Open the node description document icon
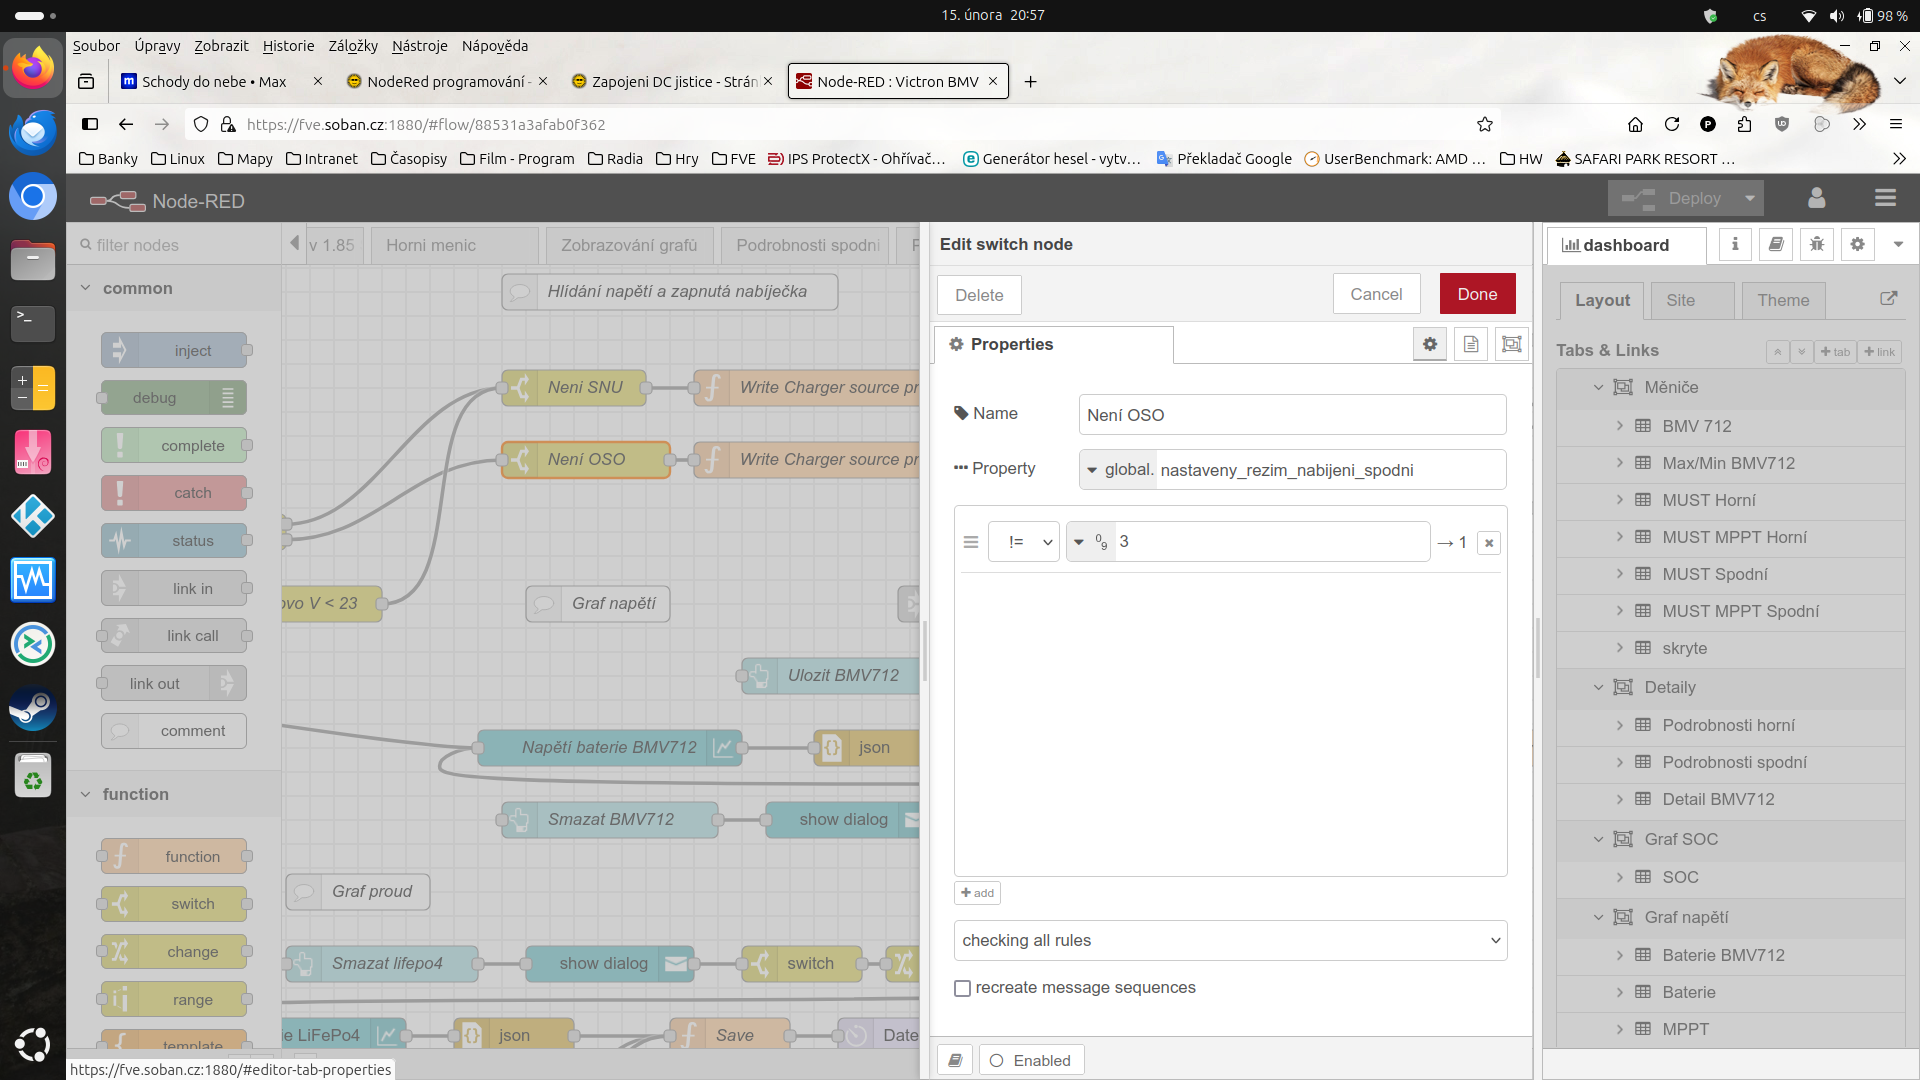1920x1080 pixels. tap(1471, 344)
